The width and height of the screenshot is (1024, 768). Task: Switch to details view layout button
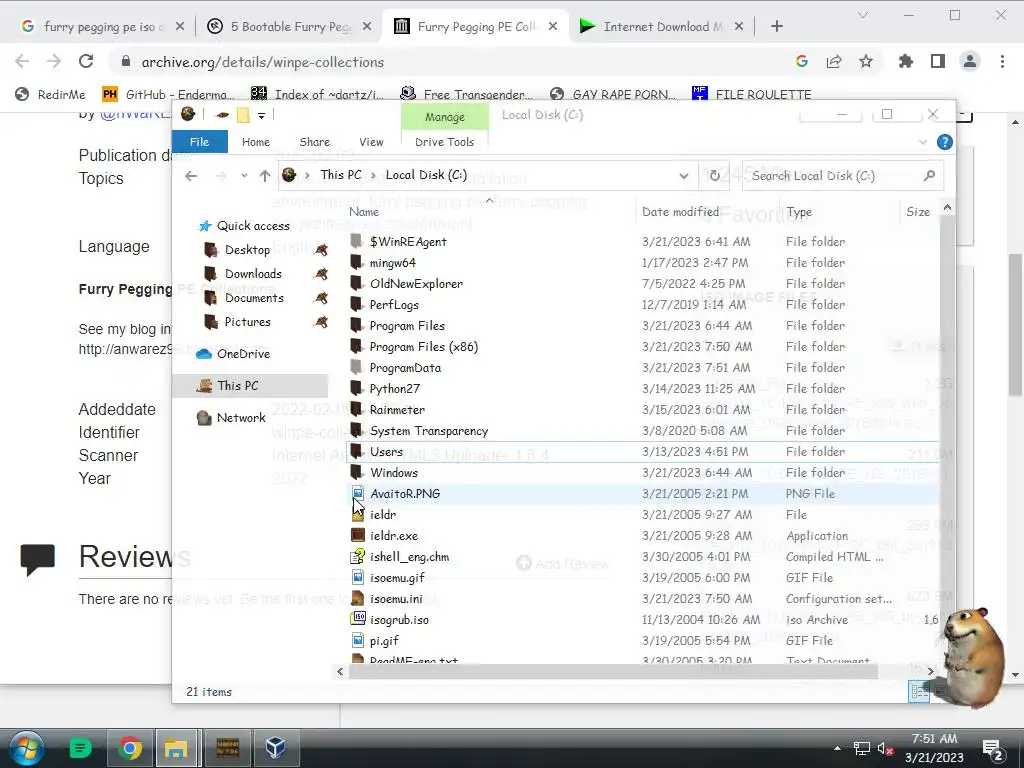[918, 692]
